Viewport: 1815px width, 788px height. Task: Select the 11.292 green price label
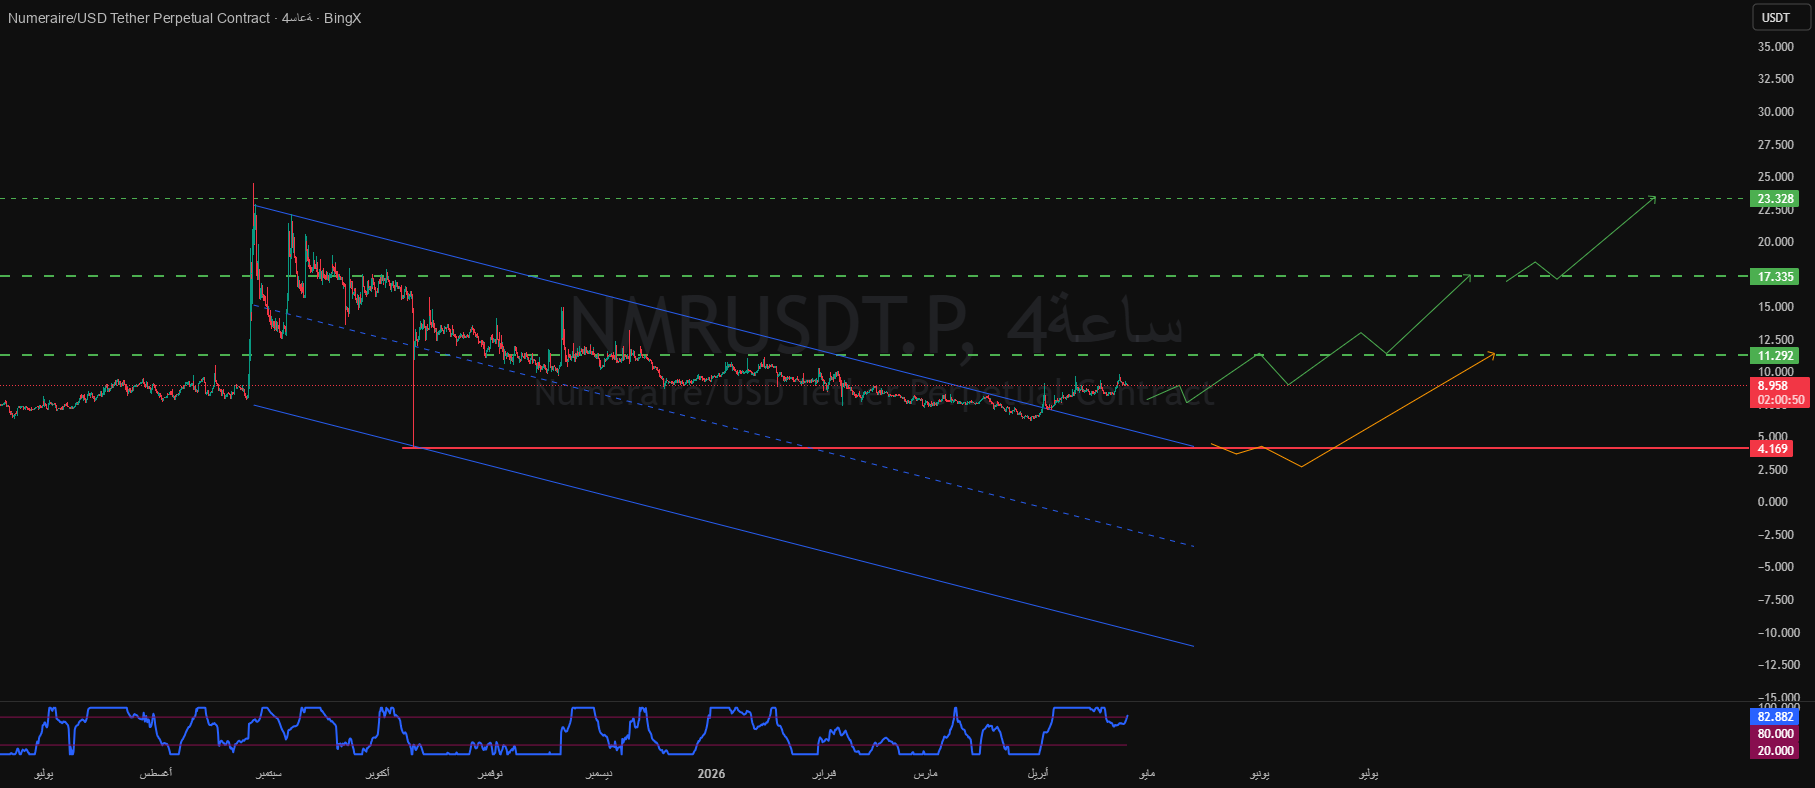coord(1775,356)
